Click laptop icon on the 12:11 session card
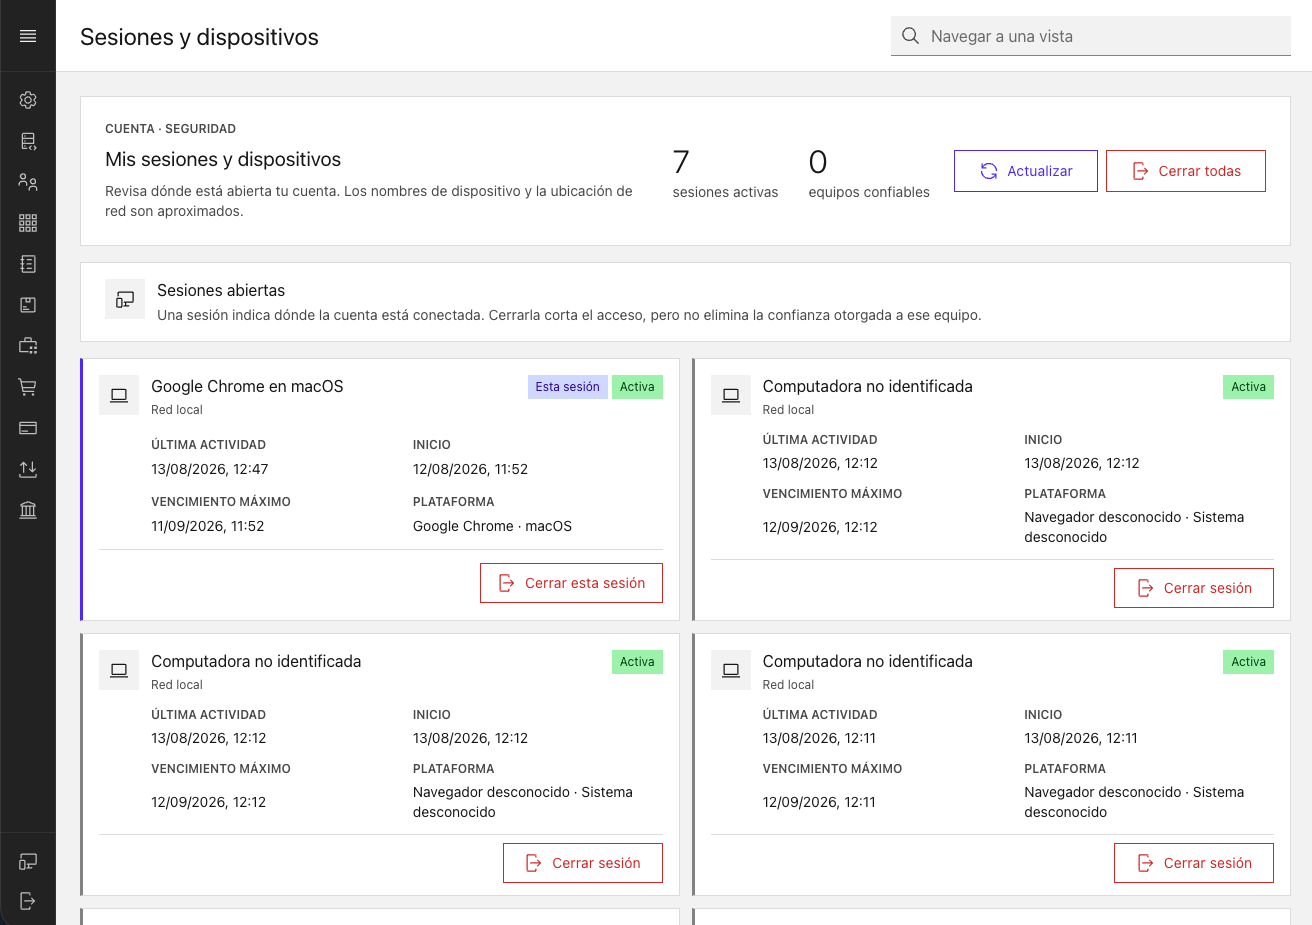The image size is (1312, 925). point(731,670)
